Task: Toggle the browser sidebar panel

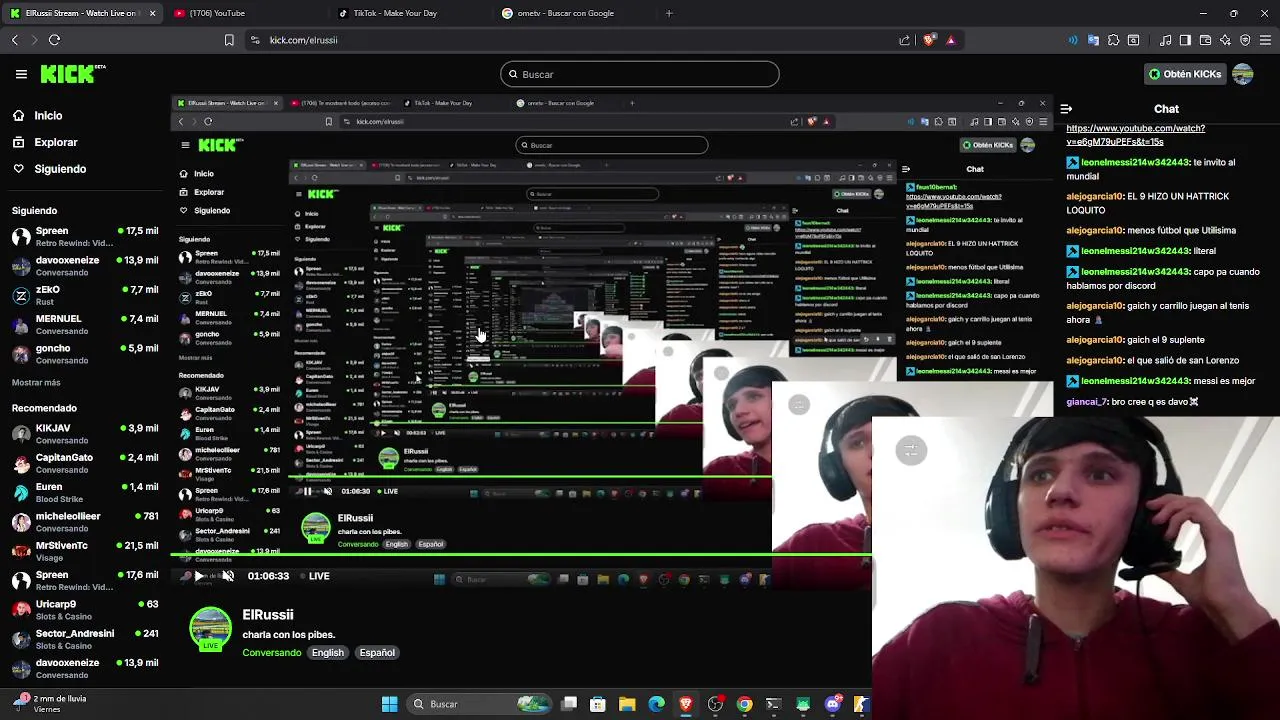Action: 1185,40
